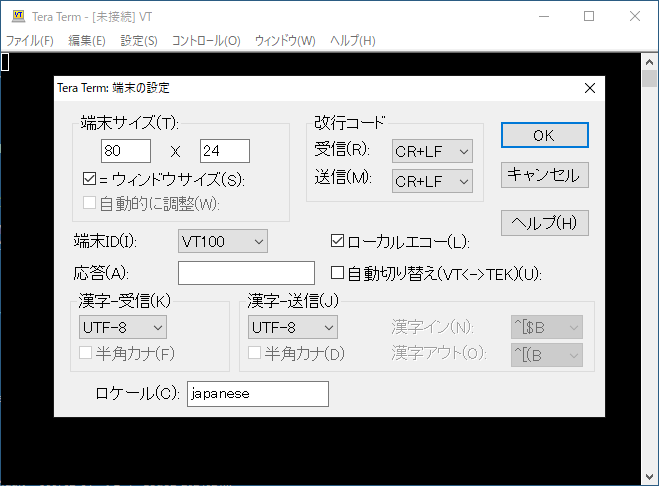The image size is (659, 486).
Task: Close the Tera Term main window
Action: [x=635, y=16]
